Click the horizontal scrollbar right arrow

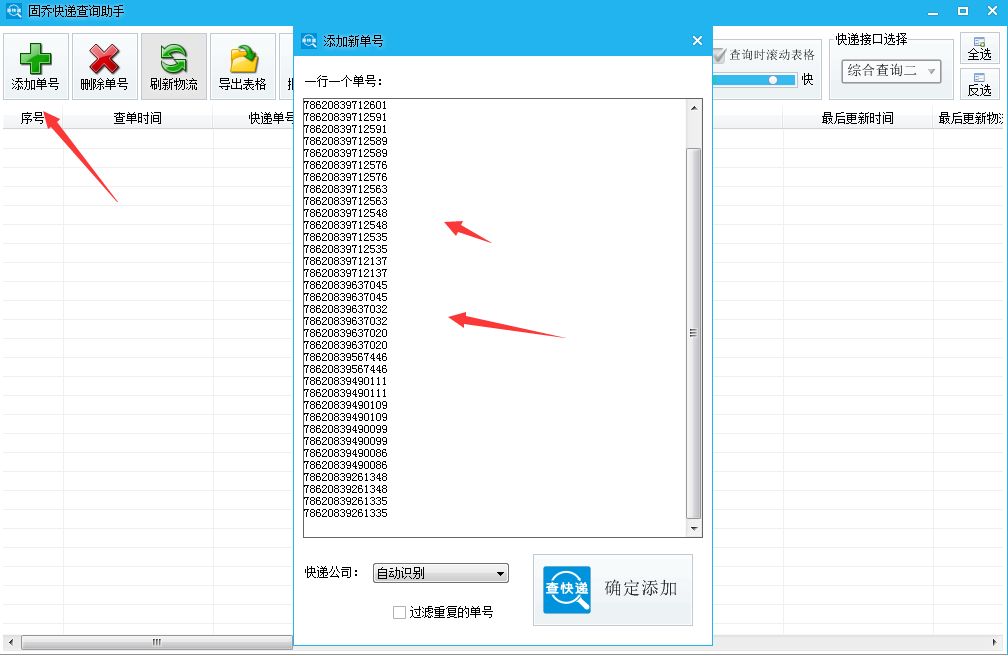tap(995, 642)
